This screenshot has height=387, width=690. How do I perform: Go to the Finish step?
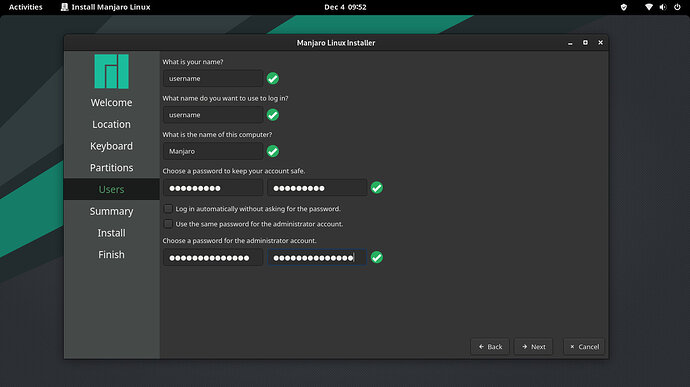click(x=111, y=254)
